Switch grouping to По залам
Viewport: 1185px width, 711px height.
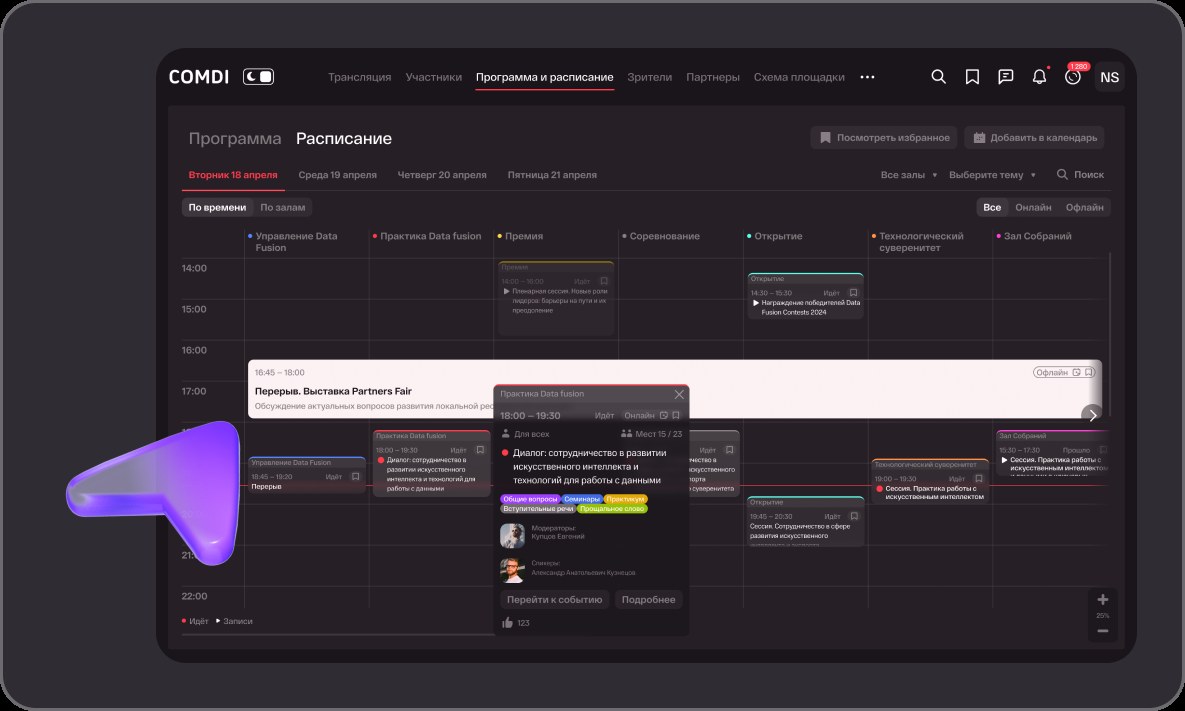283,207
